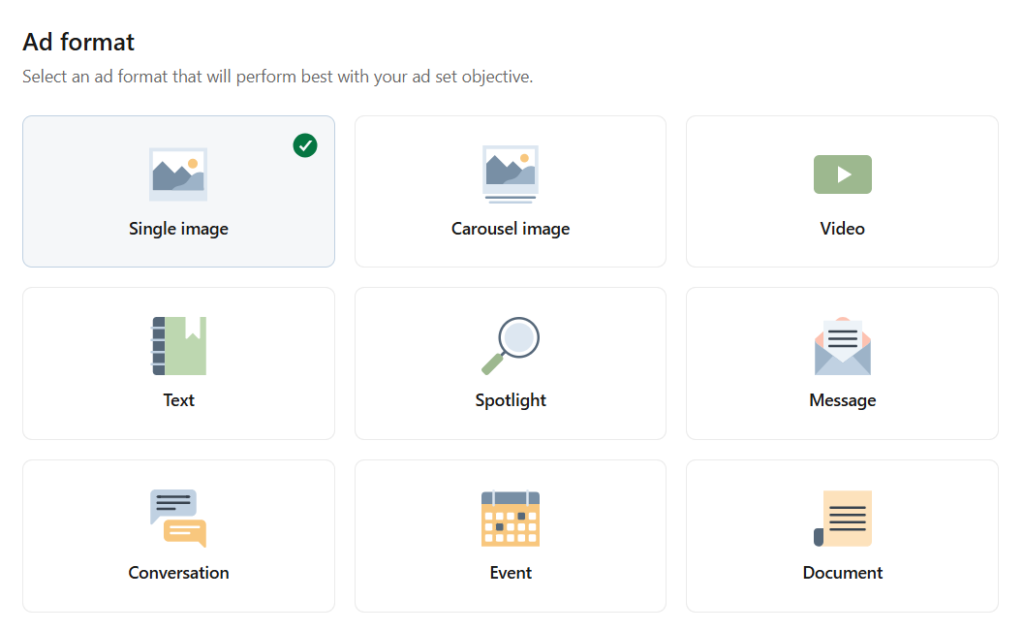Click the green Video play icon

click(842, 174)
